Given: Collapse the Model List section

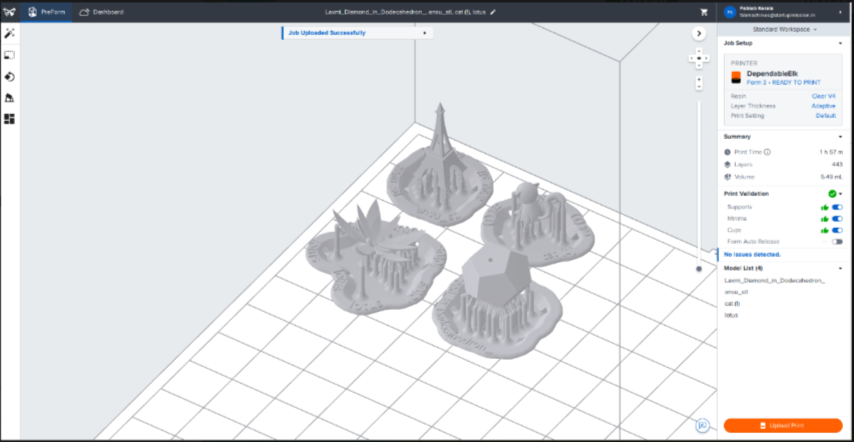Looking at the screenshot, I should click(840, 268).
